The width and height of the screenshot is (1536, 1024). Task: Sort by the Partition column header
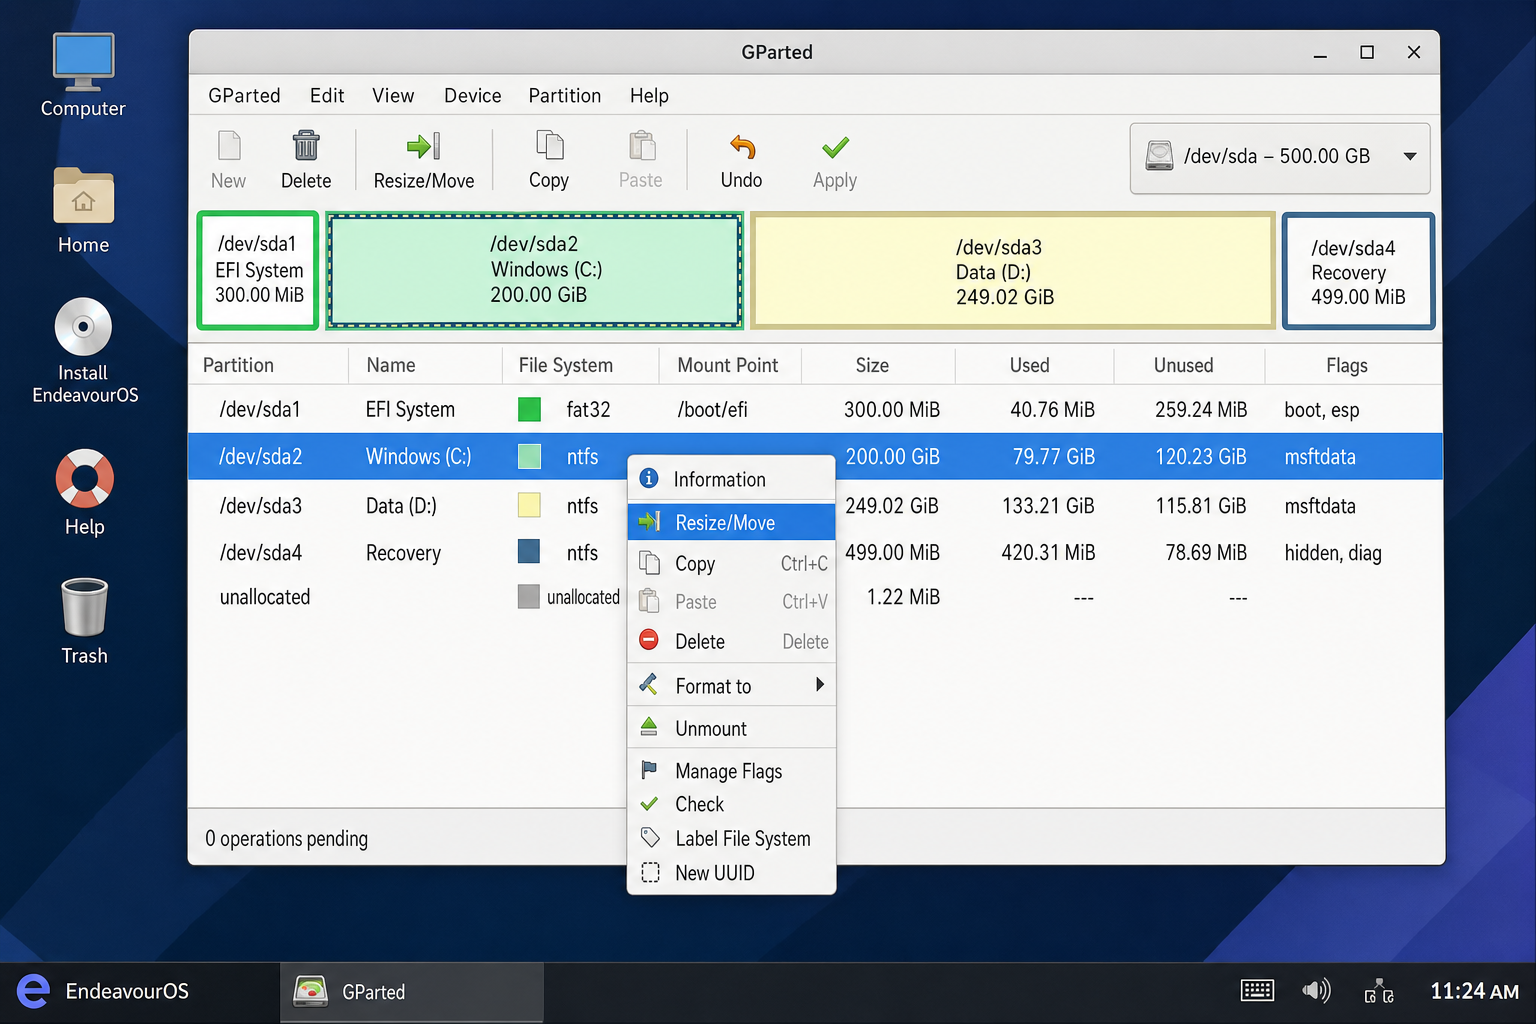click(268, 365)
